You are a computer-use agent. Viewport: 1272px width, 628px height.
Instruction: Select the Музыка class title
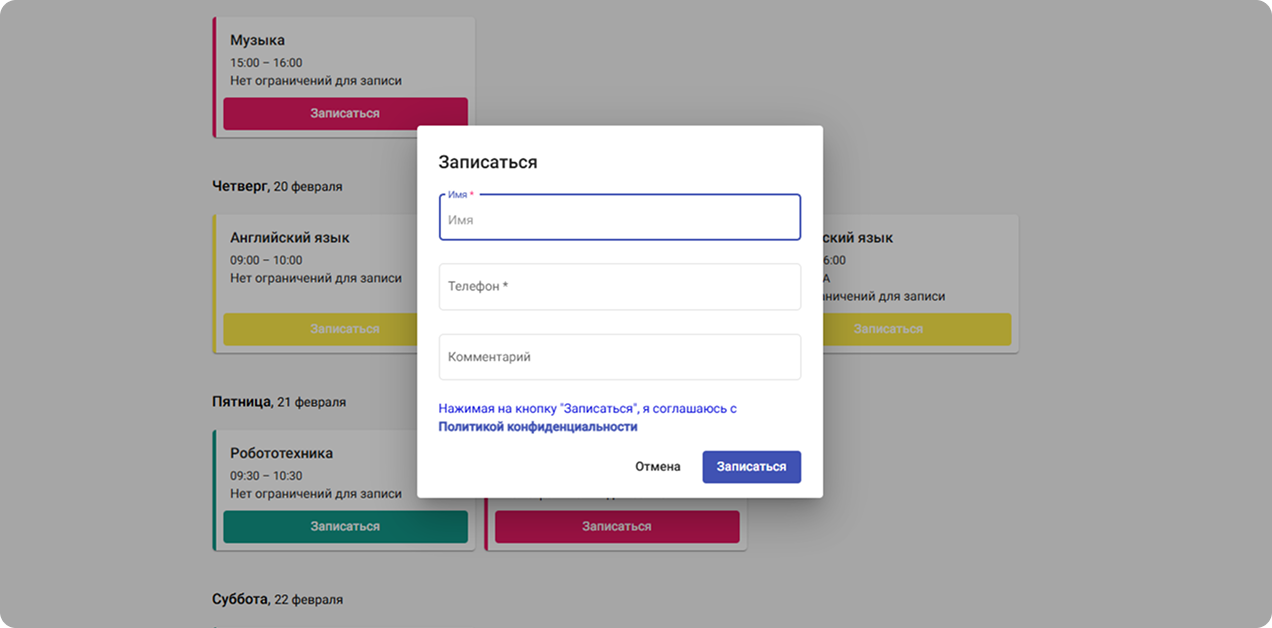pos(257,41)
